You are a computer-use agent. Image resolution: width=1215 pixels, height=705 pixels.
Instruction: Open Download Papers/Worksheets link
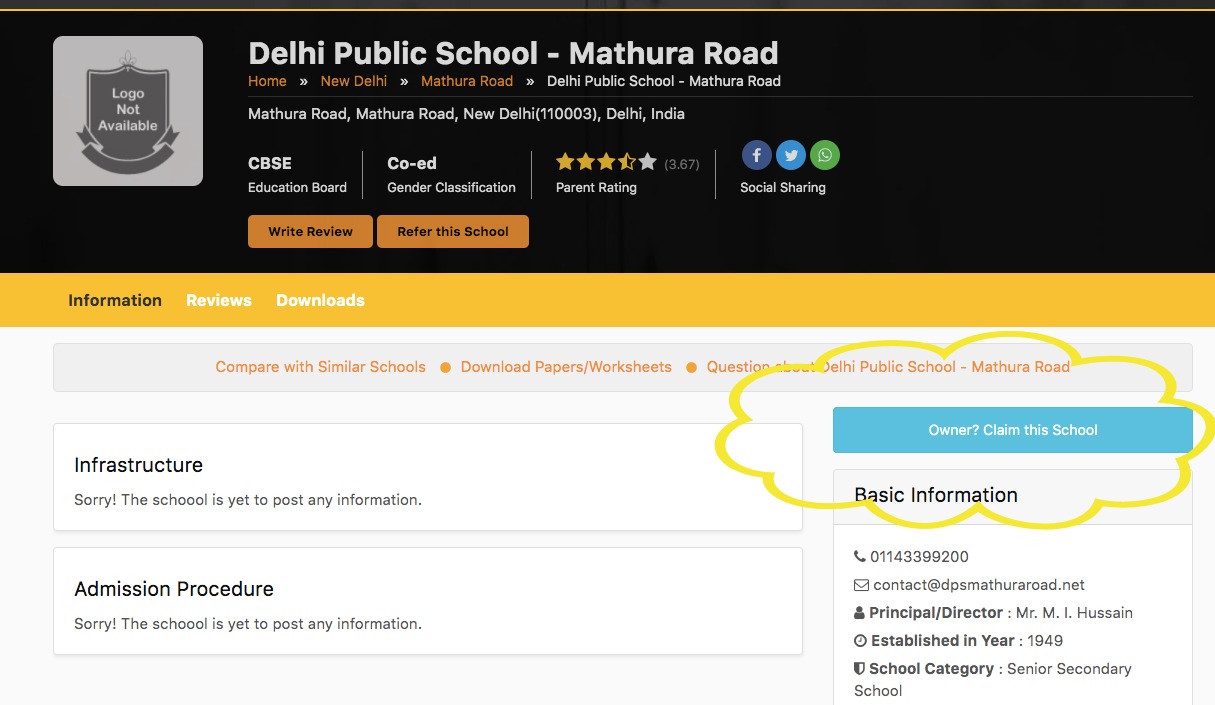coord(566,367)
